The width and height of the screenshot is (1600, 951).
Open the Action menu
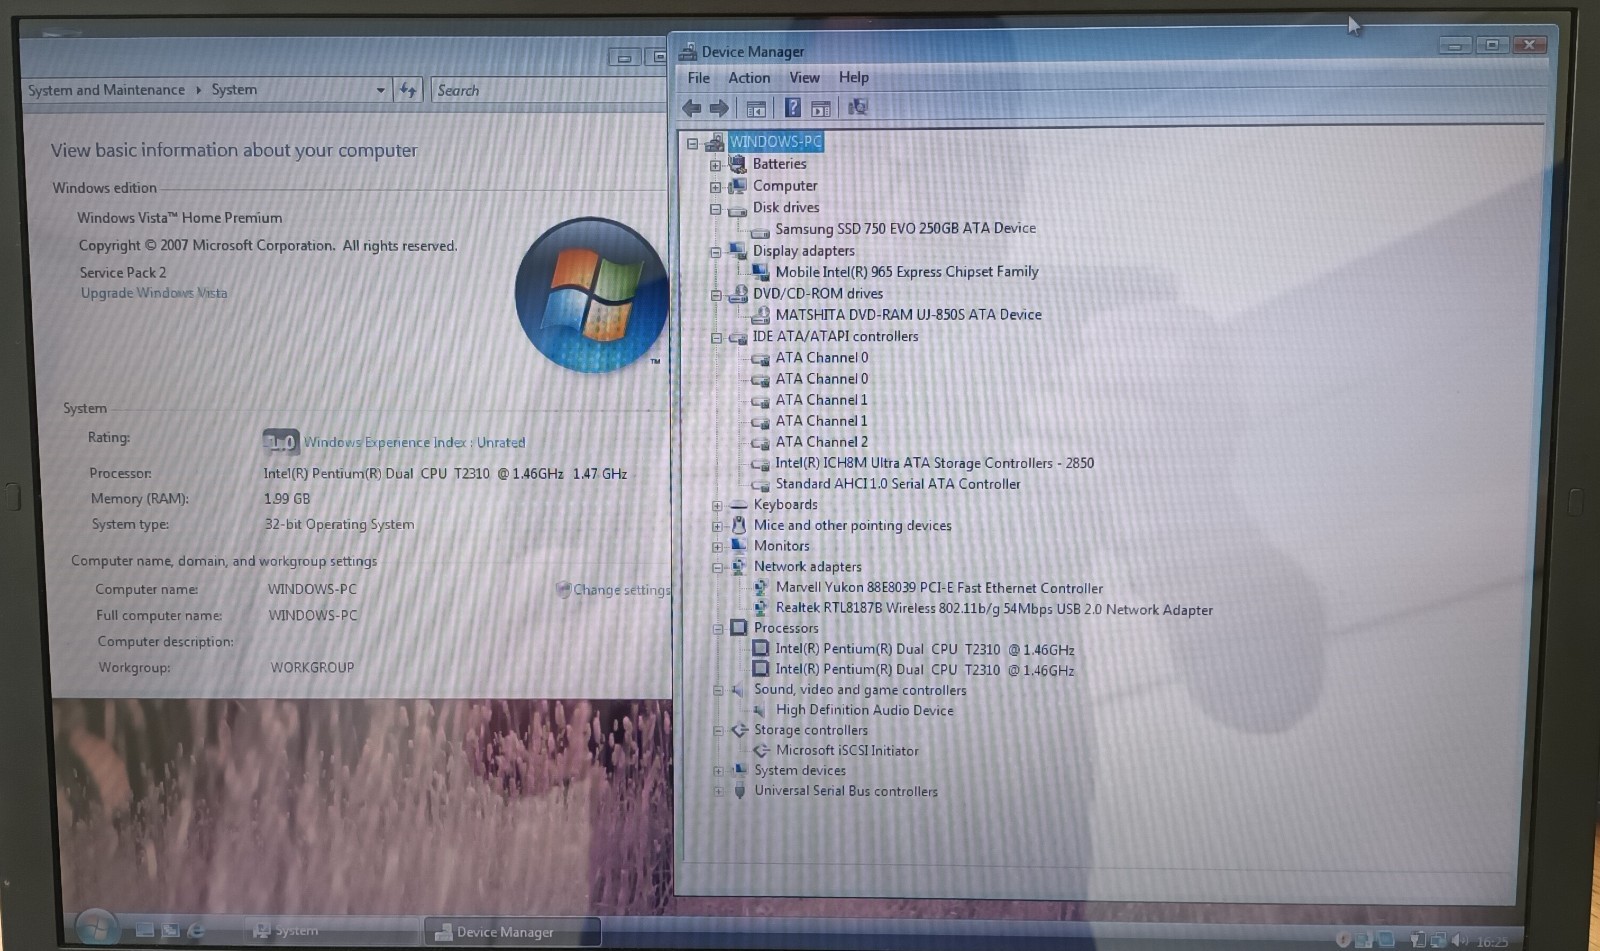pyautogui.click(x=749, y=78)
